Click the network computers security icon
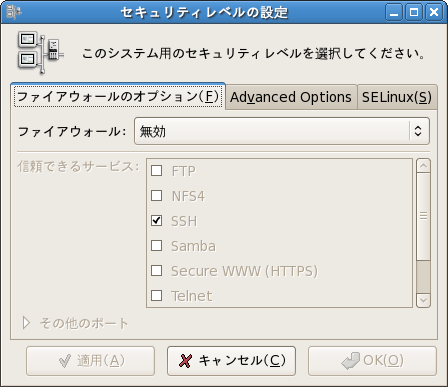 click(x=40, y=53)
